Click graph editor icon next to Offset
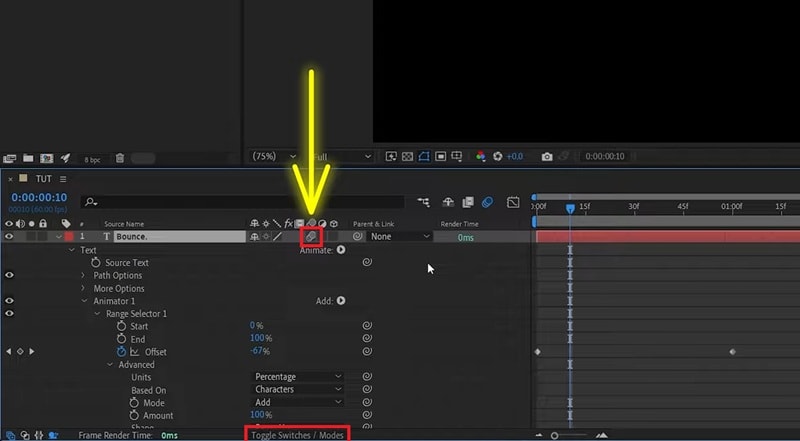 [135, 352]
